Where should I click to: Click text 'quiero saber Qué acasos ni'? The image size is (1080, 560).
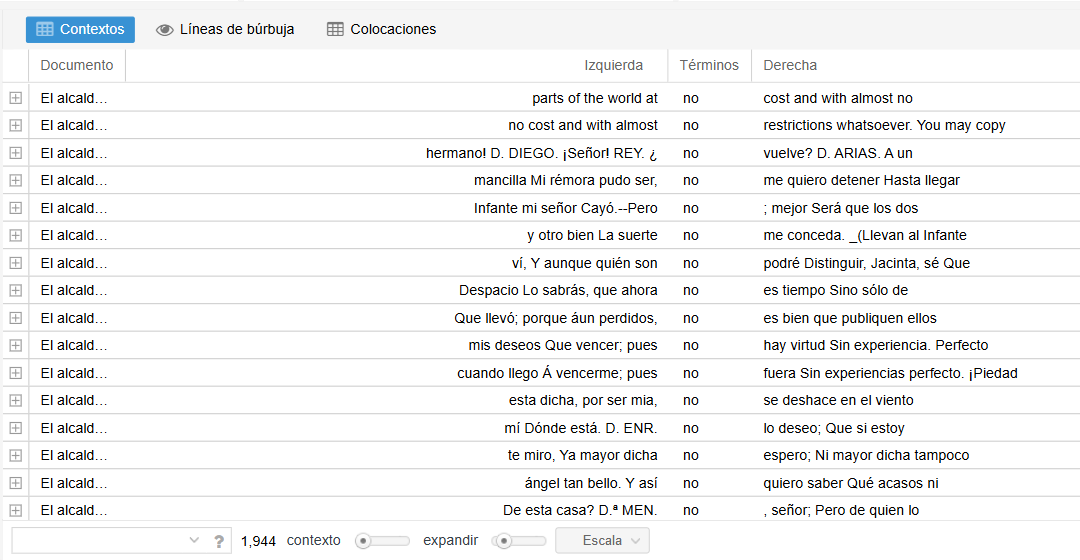[851, 483]
